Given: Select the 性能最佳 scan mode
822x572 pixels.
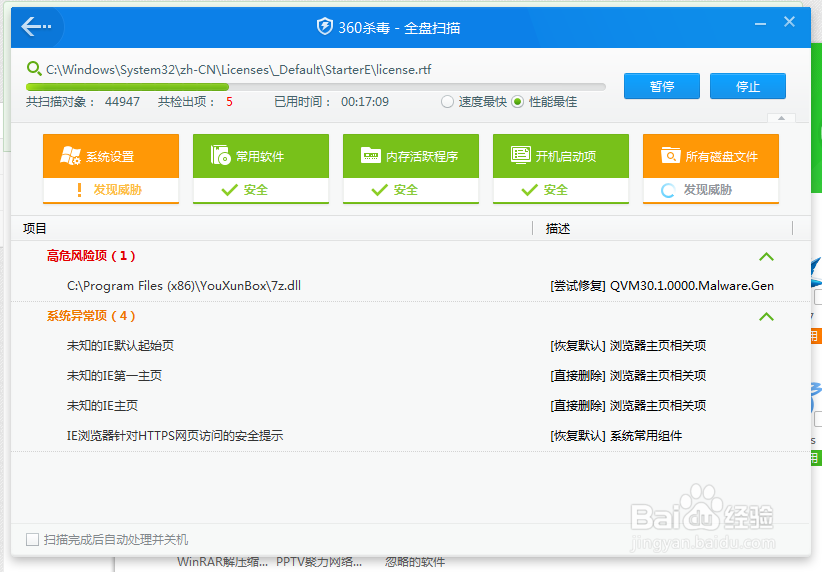Looking at the screenshot, I should coord(517,102).
